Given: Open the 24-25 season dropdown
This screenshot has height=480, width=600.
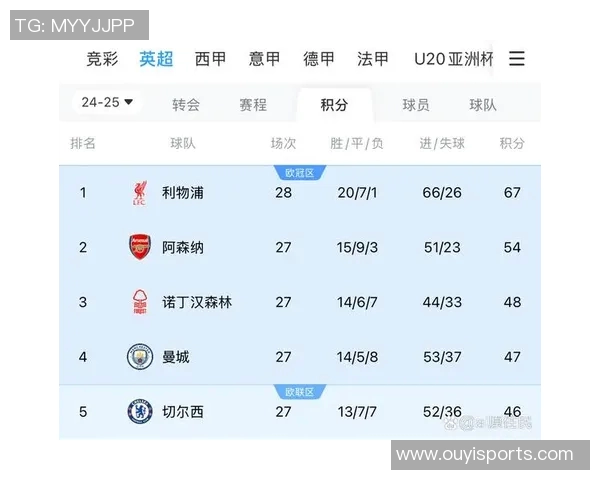Looking at the screenshot, I should tap(108, 103).
